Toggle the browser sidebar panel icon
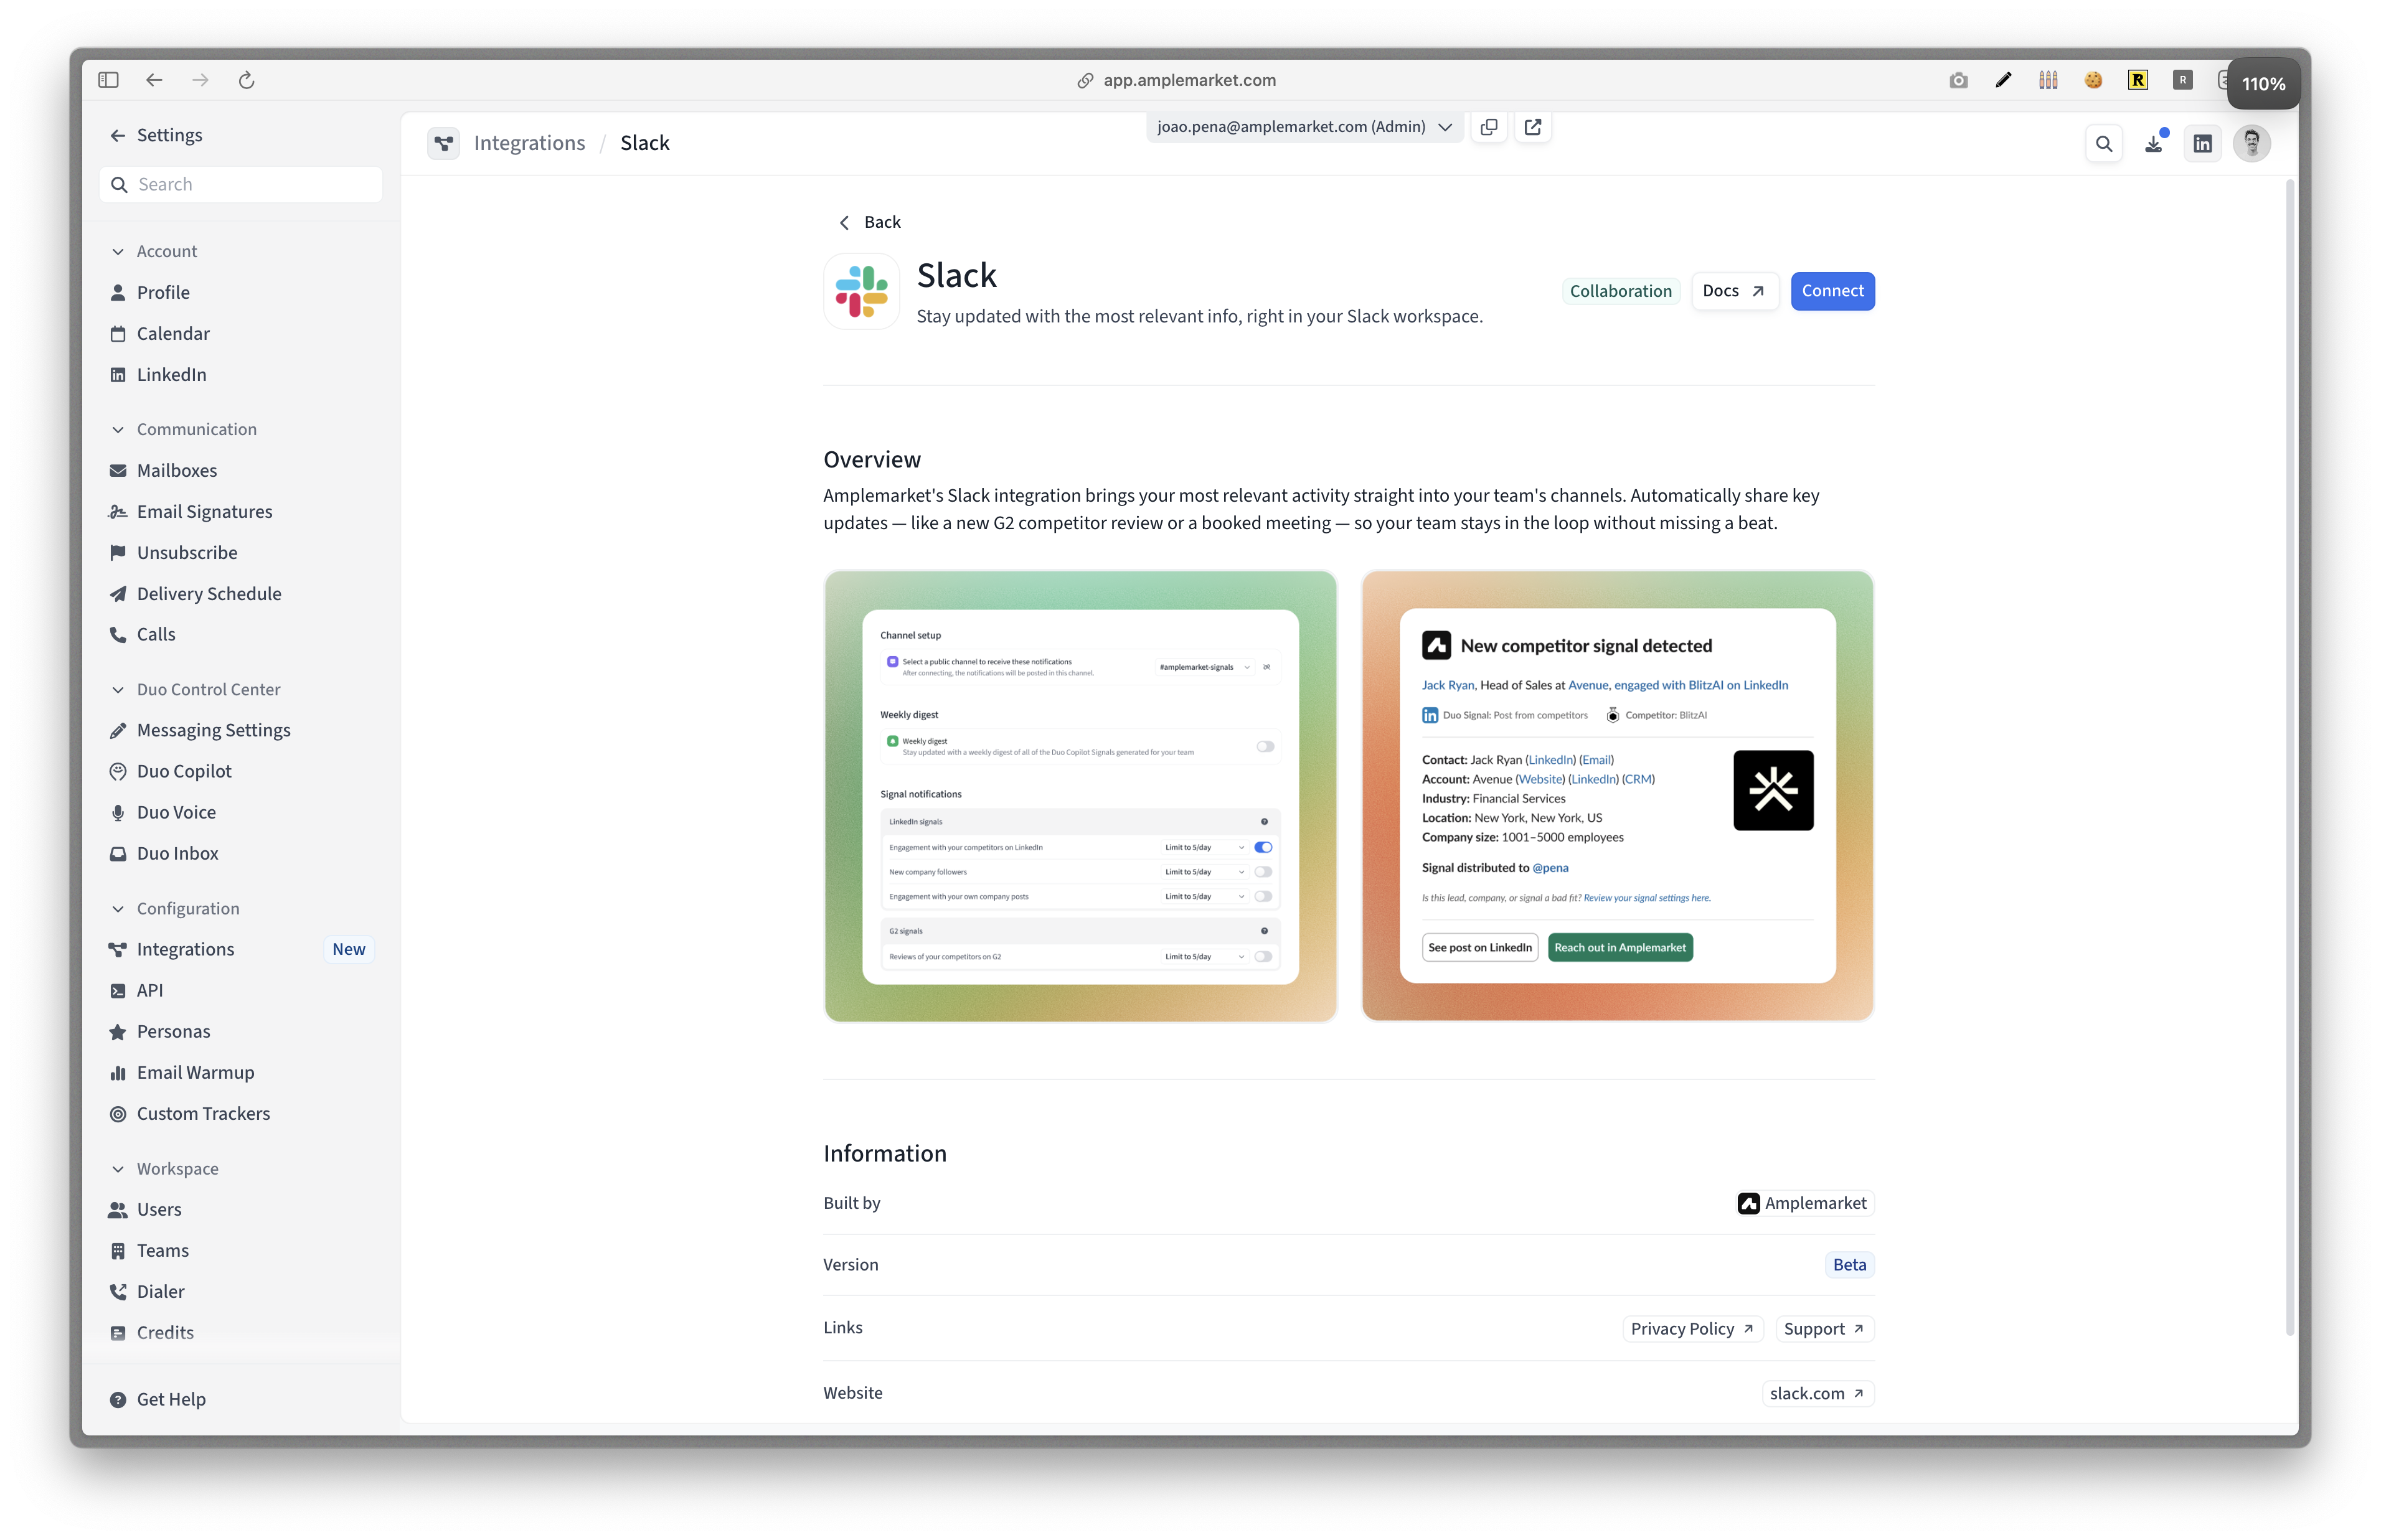The height and width of the screenshot is (1540, 2381). coord(109,80)
